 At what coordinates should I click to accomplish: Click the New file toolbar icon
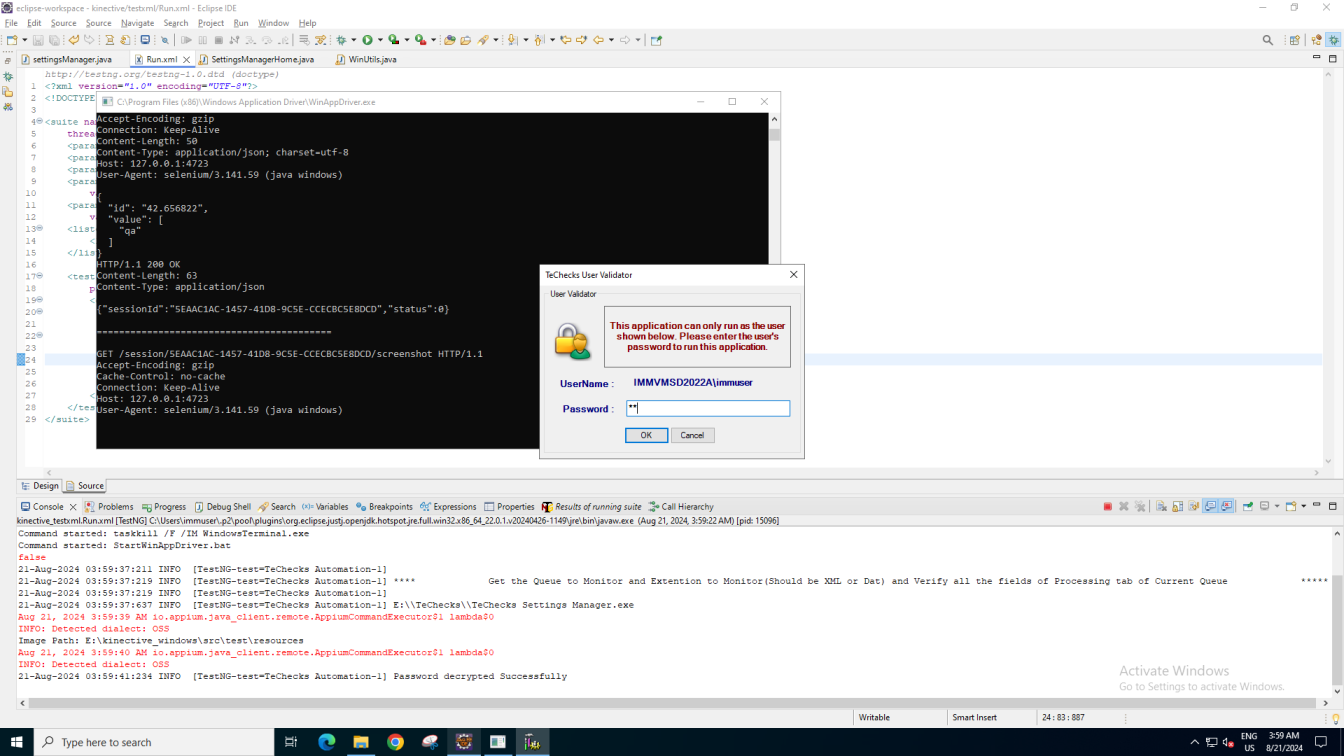12,40
